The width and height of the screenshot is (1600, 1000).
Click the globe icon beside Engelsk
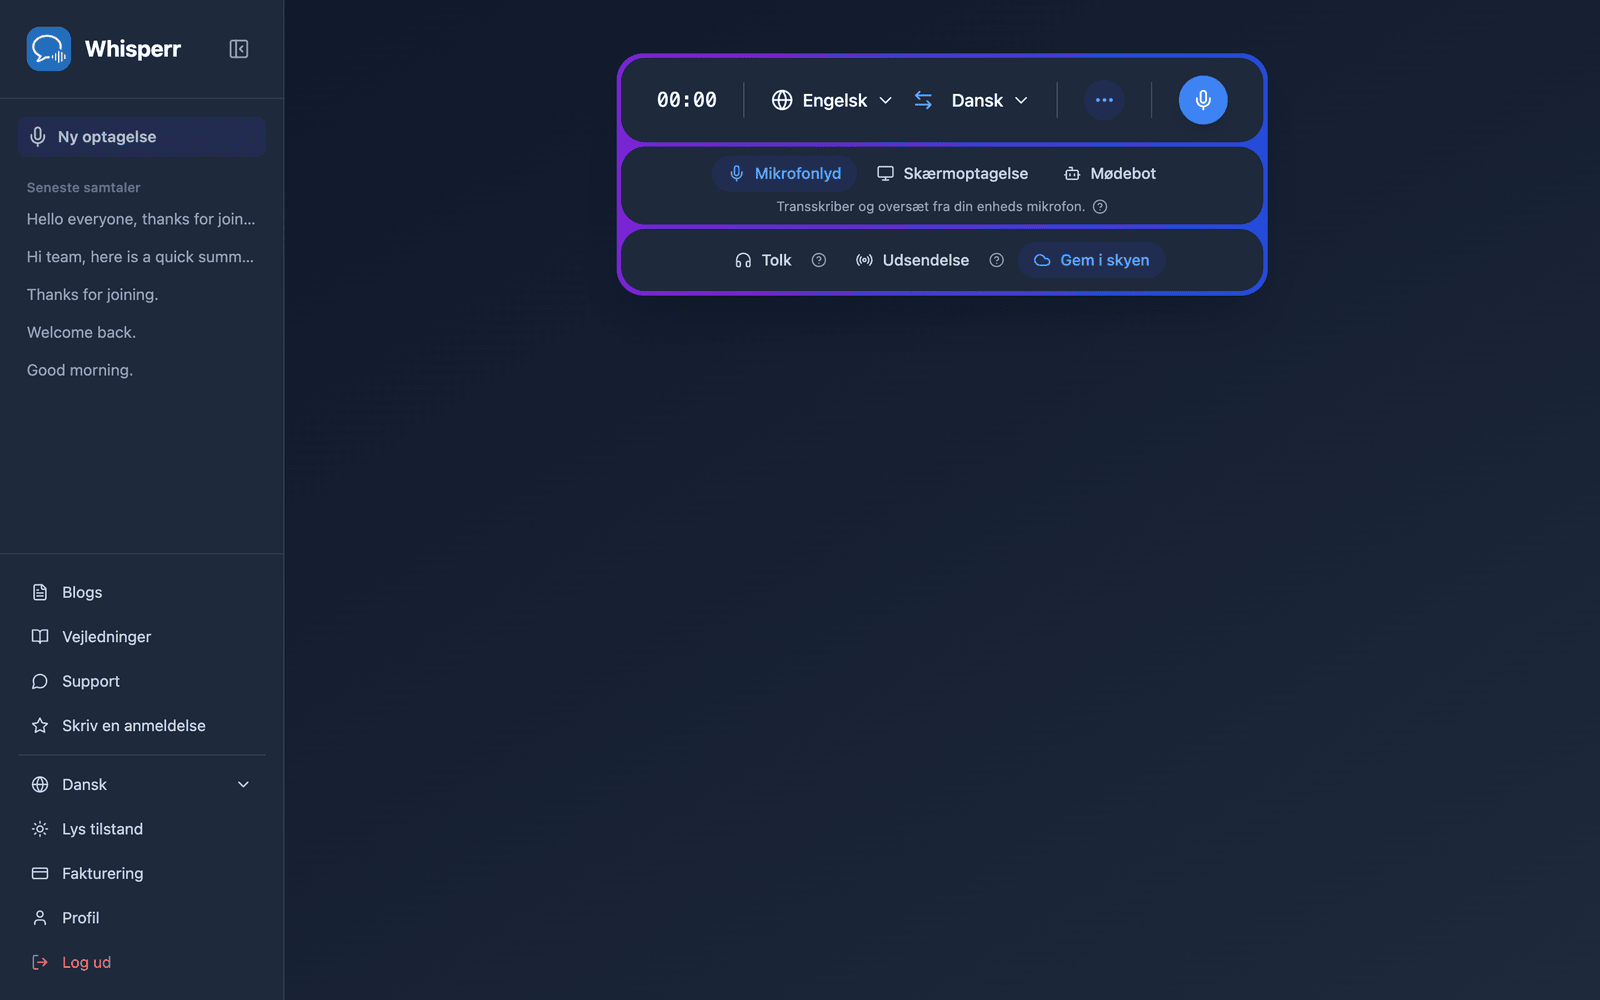(x=782, y=100)
